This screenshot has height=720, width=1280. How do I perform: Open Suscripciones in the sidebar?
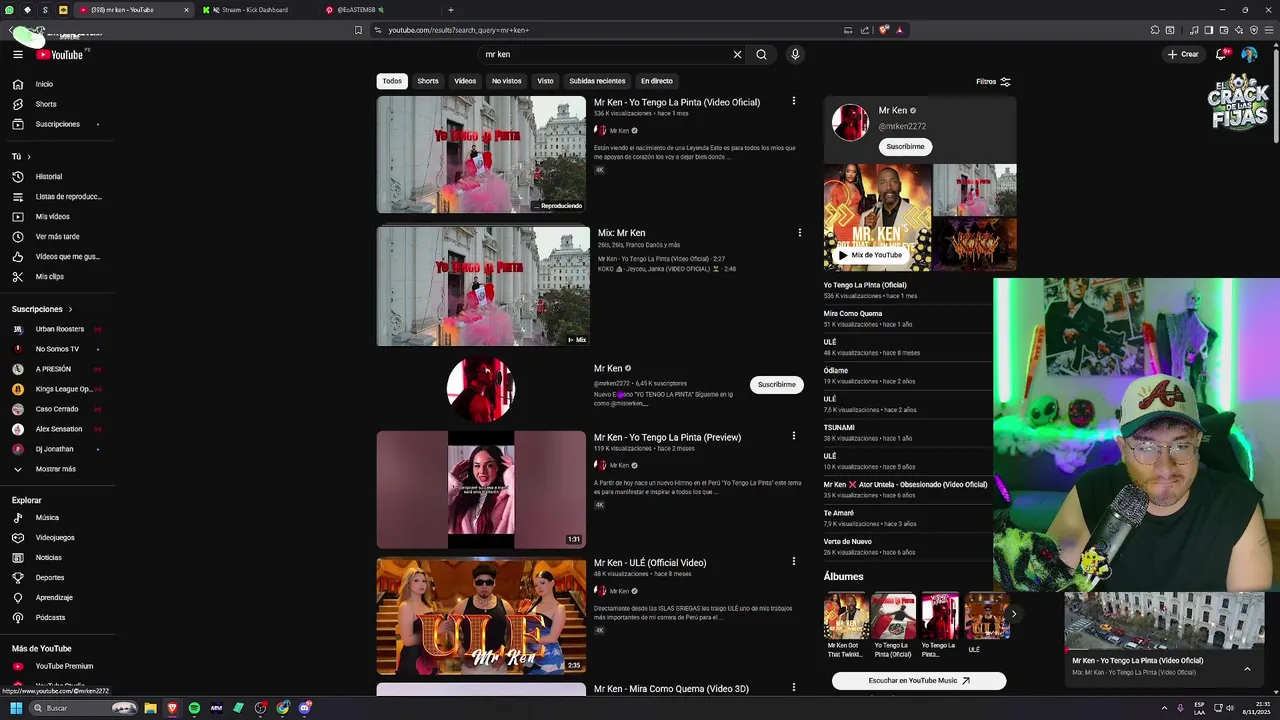(x=56, y=124)
